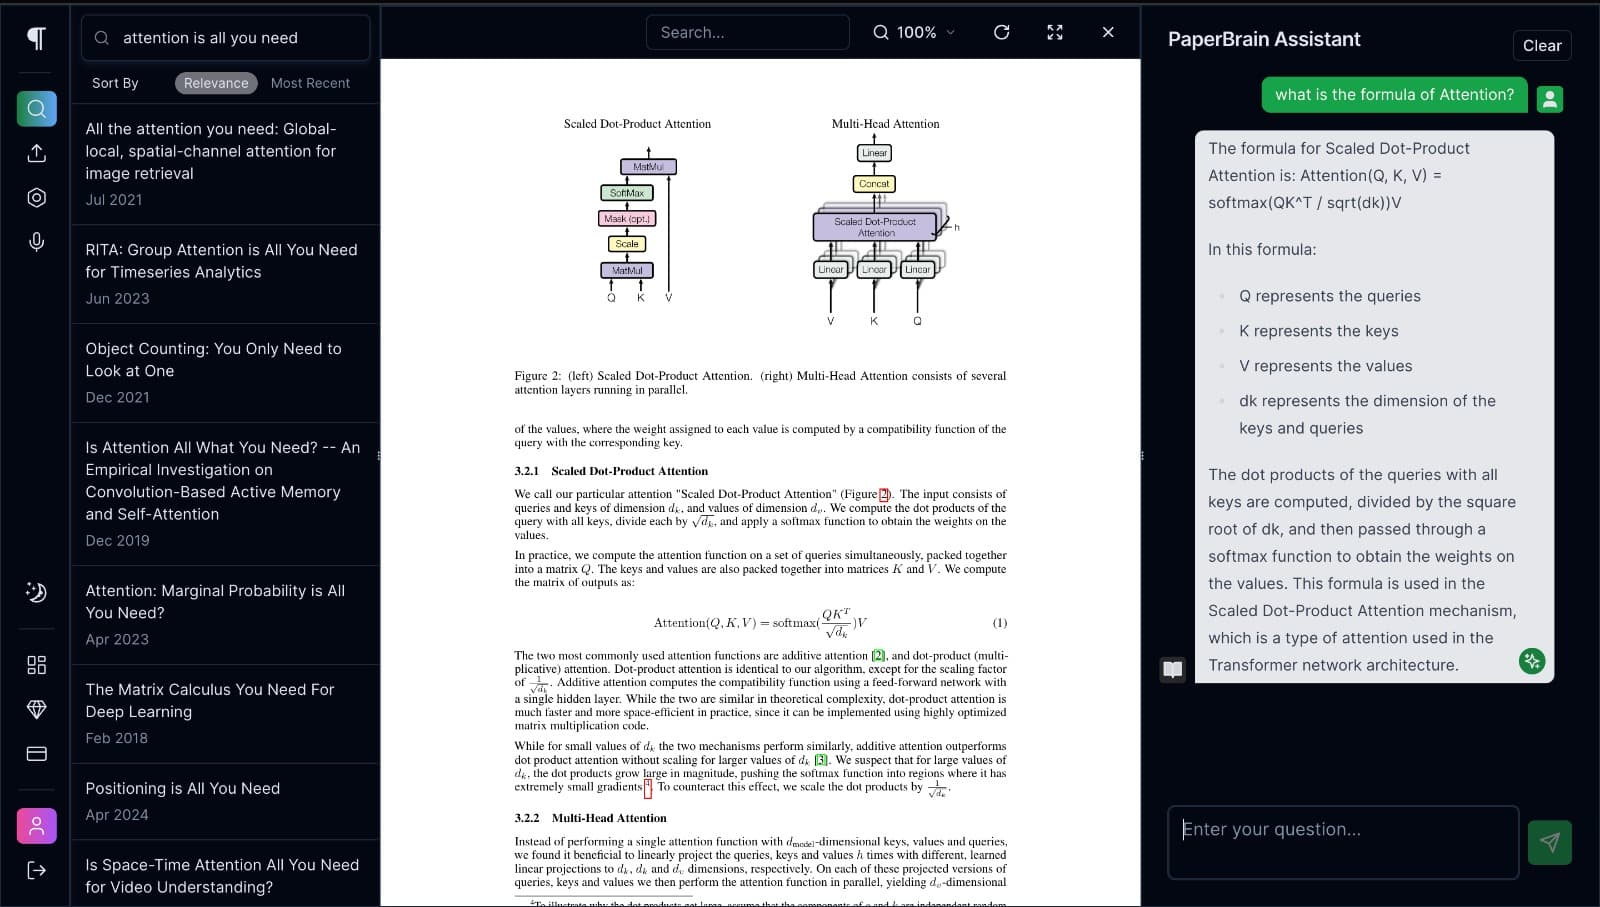This screenshot has width=1600, height=907.
Task: Sort results by Relevance
Action: pos(216,83)
